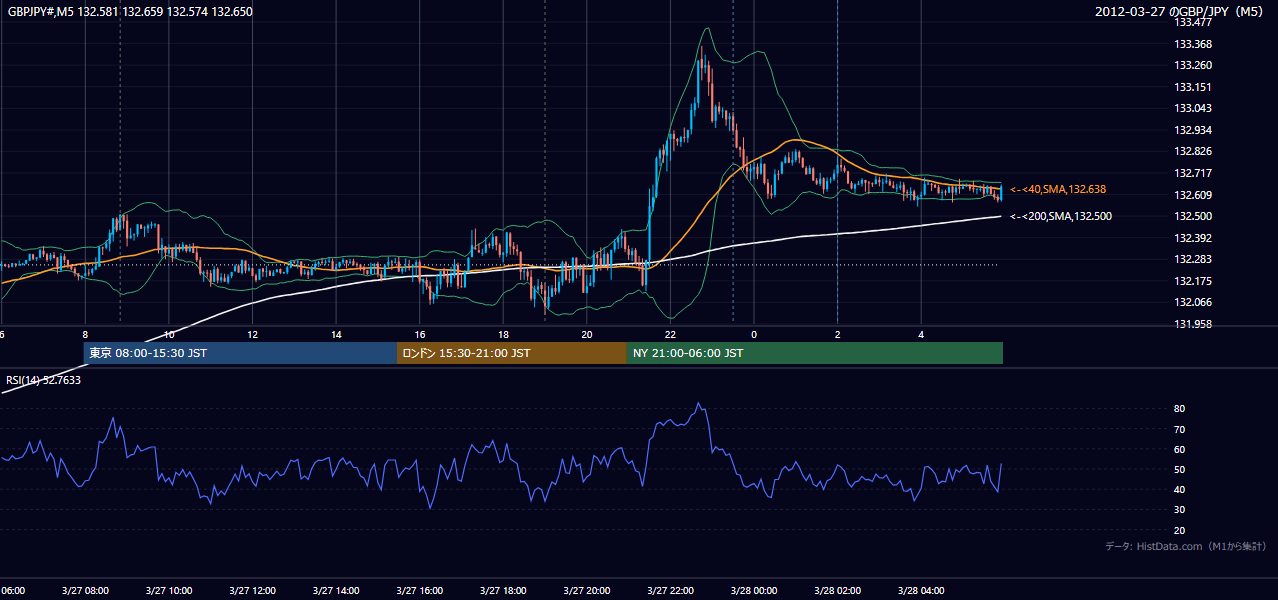Select the London 15:30-21:00 JST session bar
1278x600 pixels.
[512, 353]
